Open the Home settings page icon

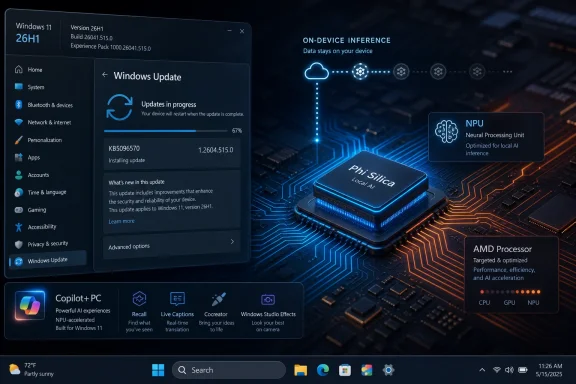(19, 69)
